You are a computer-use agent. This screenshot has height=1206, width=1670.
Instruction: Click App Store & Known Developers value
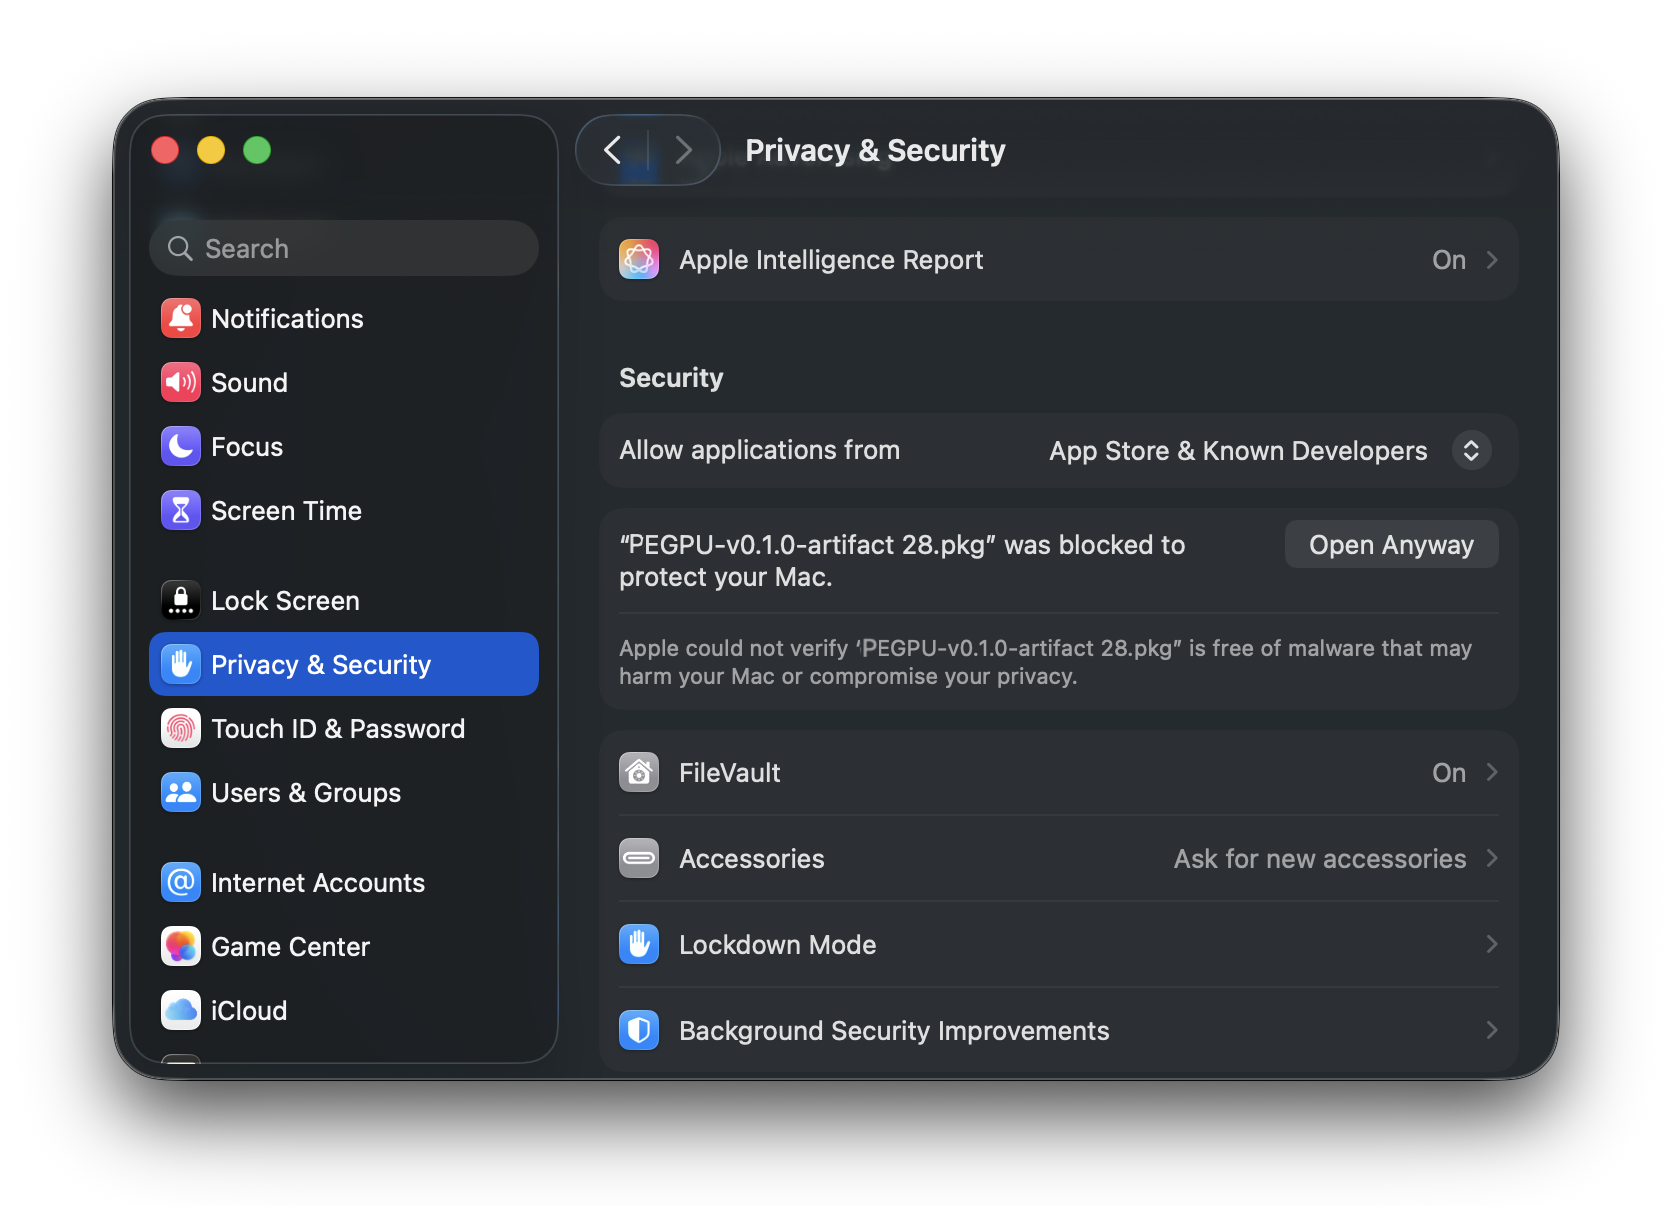(x=1238, y=451)
